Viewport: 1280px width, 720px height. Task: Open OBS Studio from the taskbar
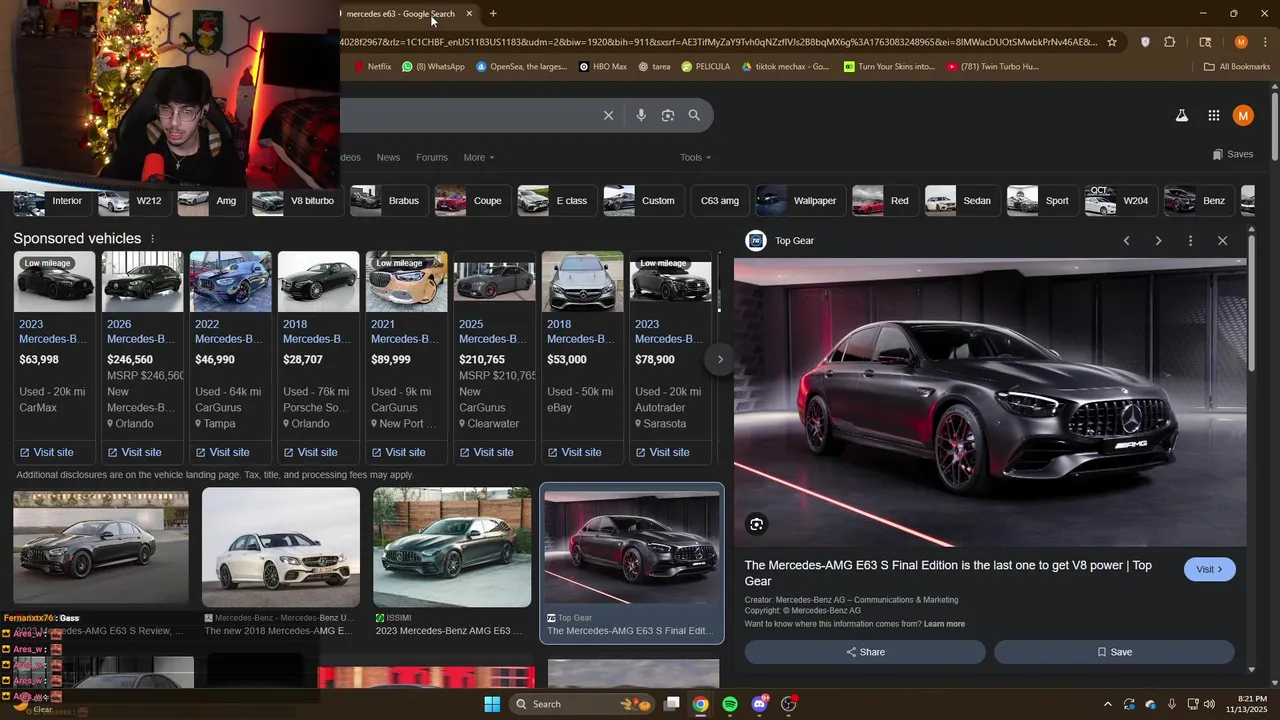[x=788, y=704]
